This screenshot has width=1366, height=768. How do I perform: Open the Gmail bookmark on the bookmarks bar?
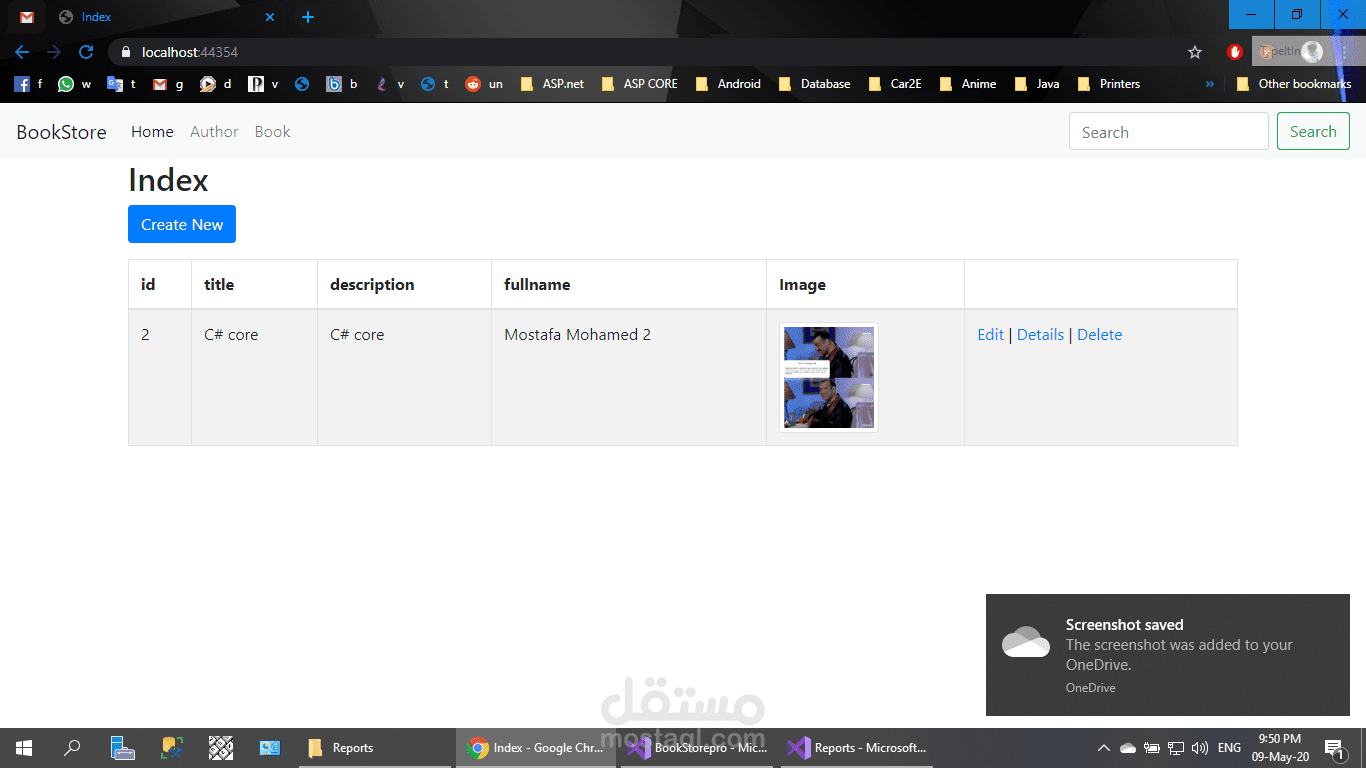point(166,84)
